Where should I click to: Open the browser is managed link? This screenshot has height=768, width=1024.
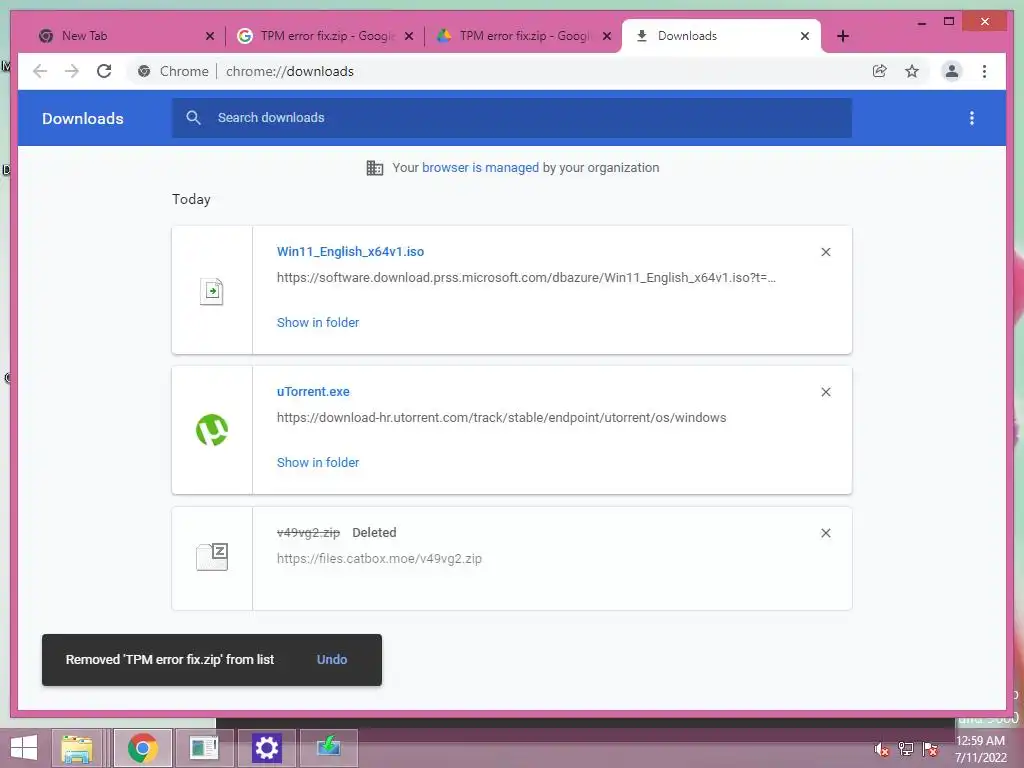pos(480,168)
